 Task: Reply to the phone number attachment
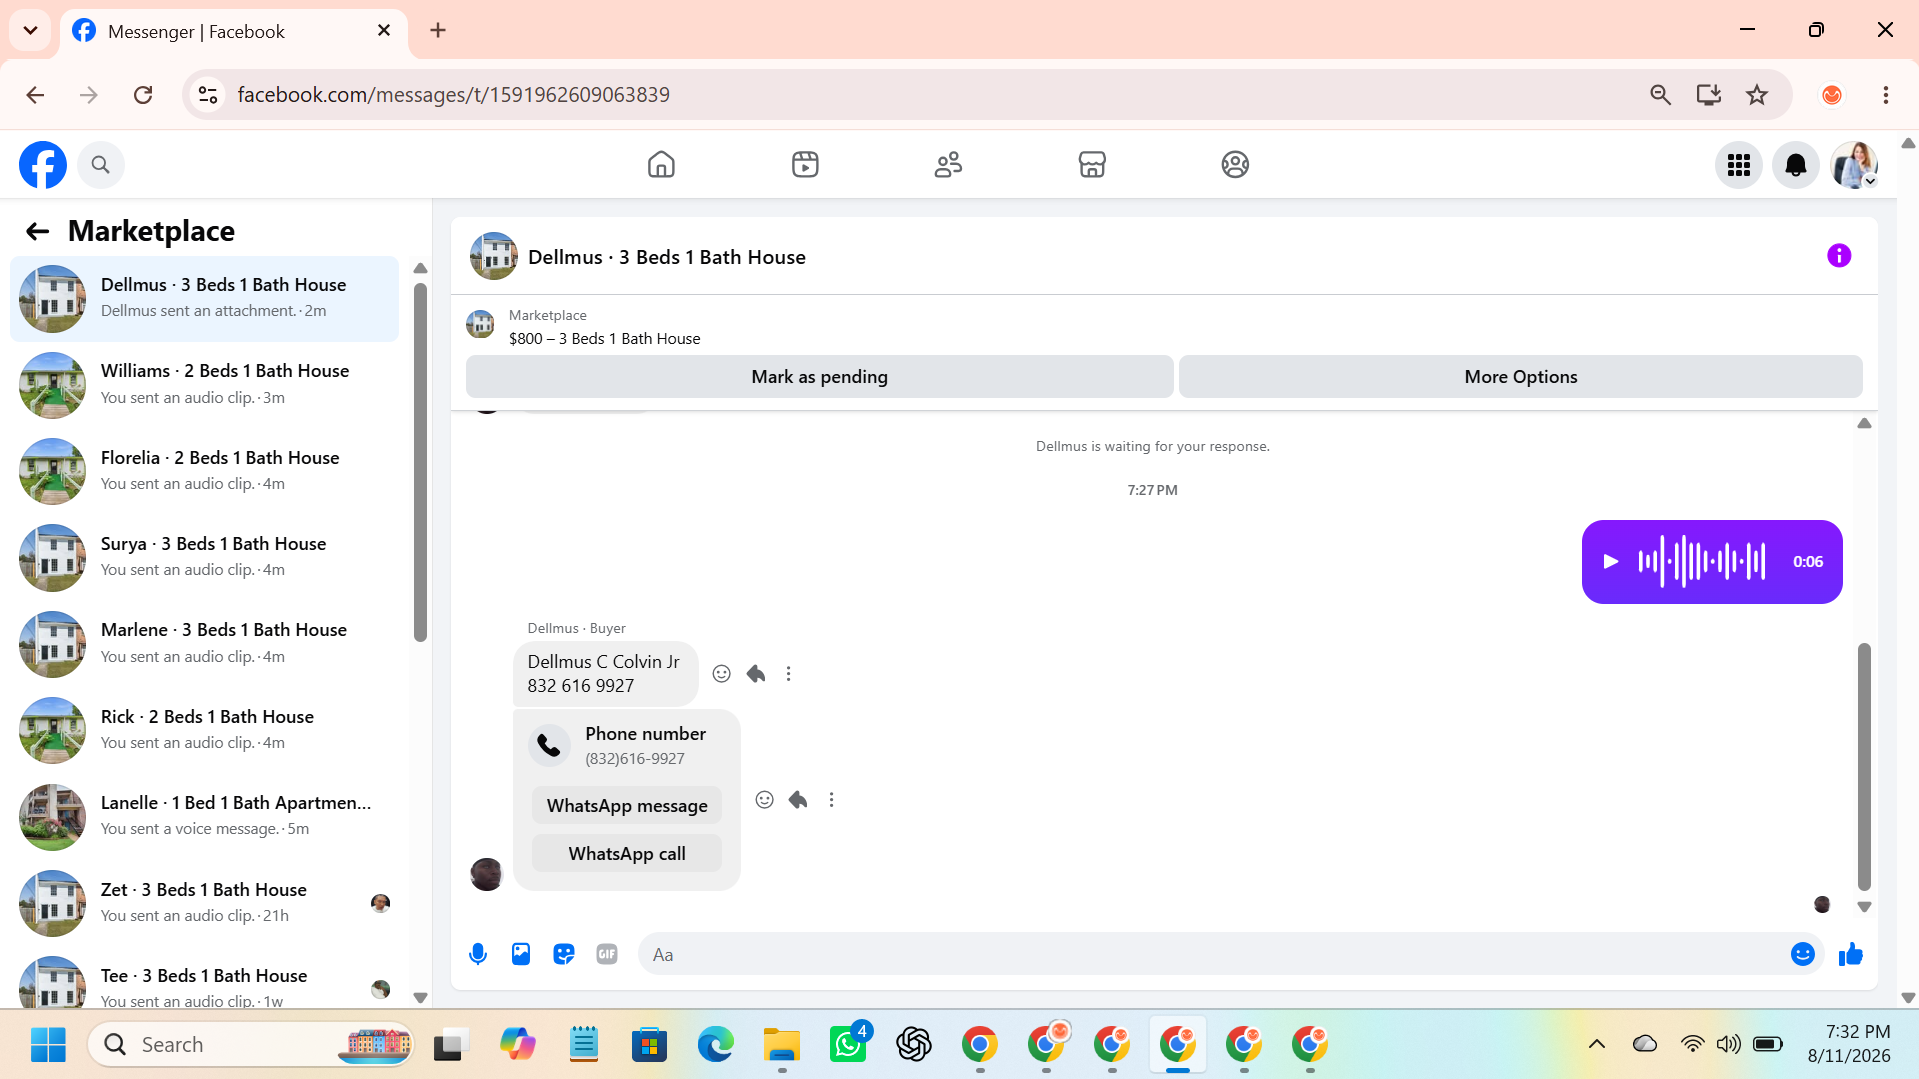point(798,800)
